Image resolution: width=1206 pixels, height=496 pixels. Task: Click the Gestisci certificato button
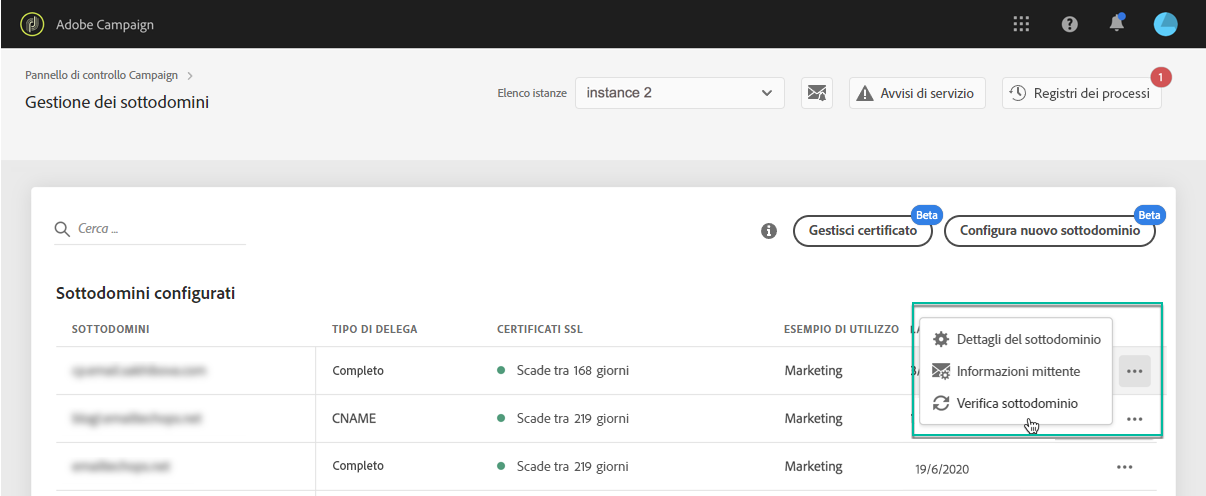(862, 231)
